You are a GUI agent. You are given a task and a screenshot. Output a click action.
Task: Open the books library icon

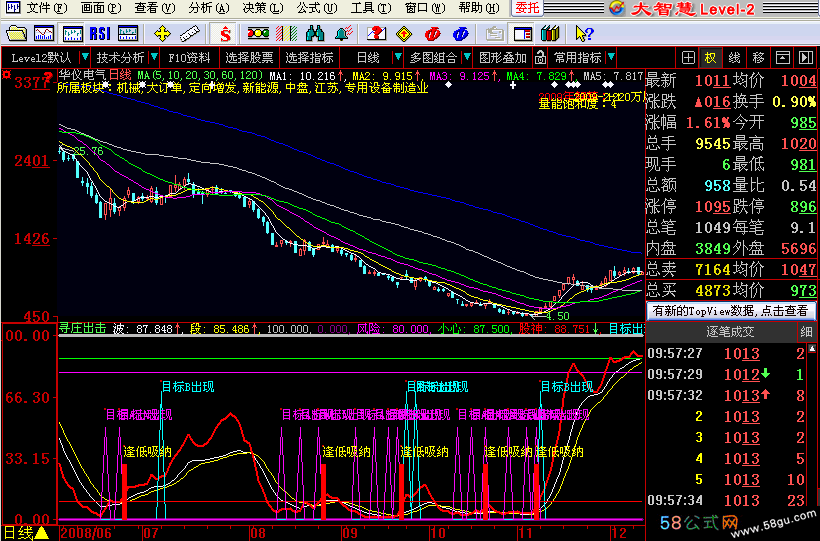coord(550,34)
